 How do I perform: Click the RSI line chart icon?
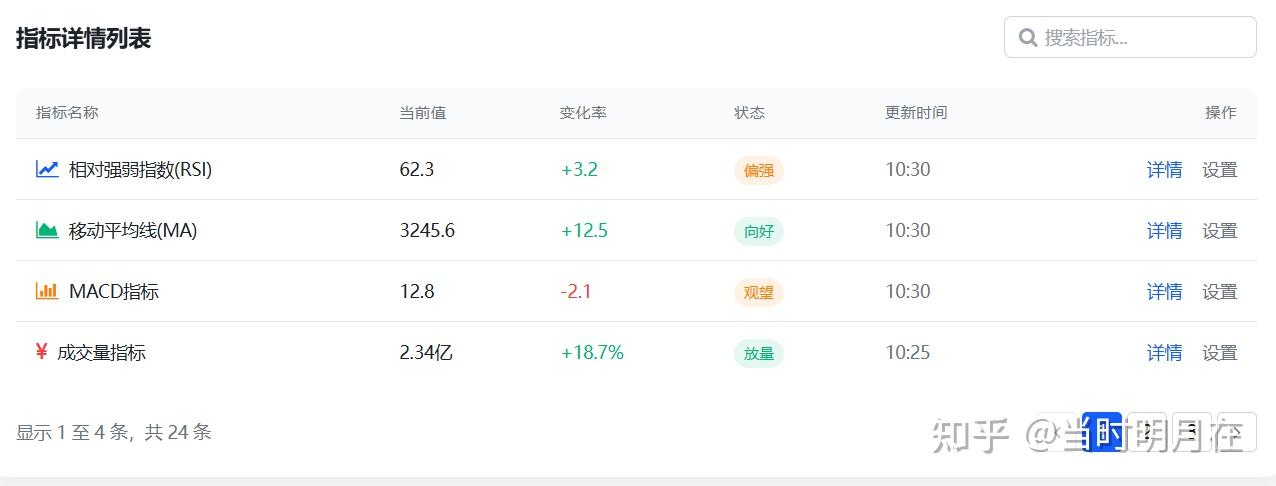click(x=47, y=169)
